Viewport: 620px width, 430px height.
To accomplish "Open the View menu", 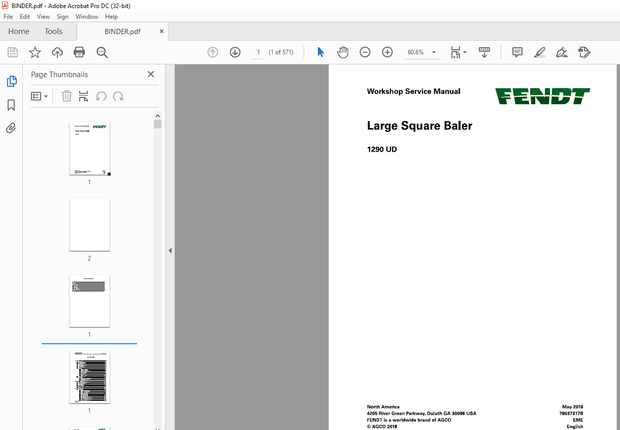I will [x=43, y=17].
